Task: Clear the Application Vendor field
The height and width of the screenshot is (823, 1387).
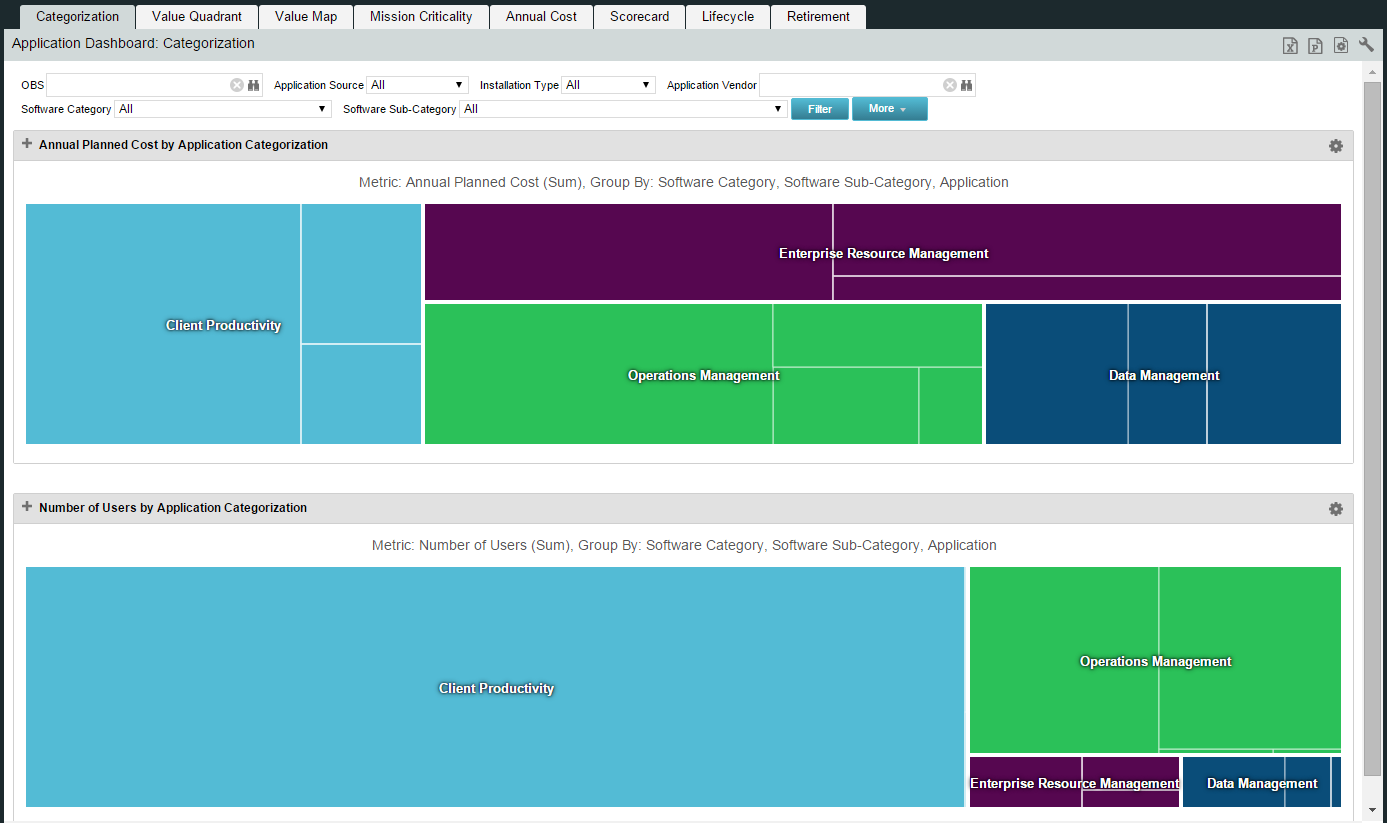Action: (950, 85)
